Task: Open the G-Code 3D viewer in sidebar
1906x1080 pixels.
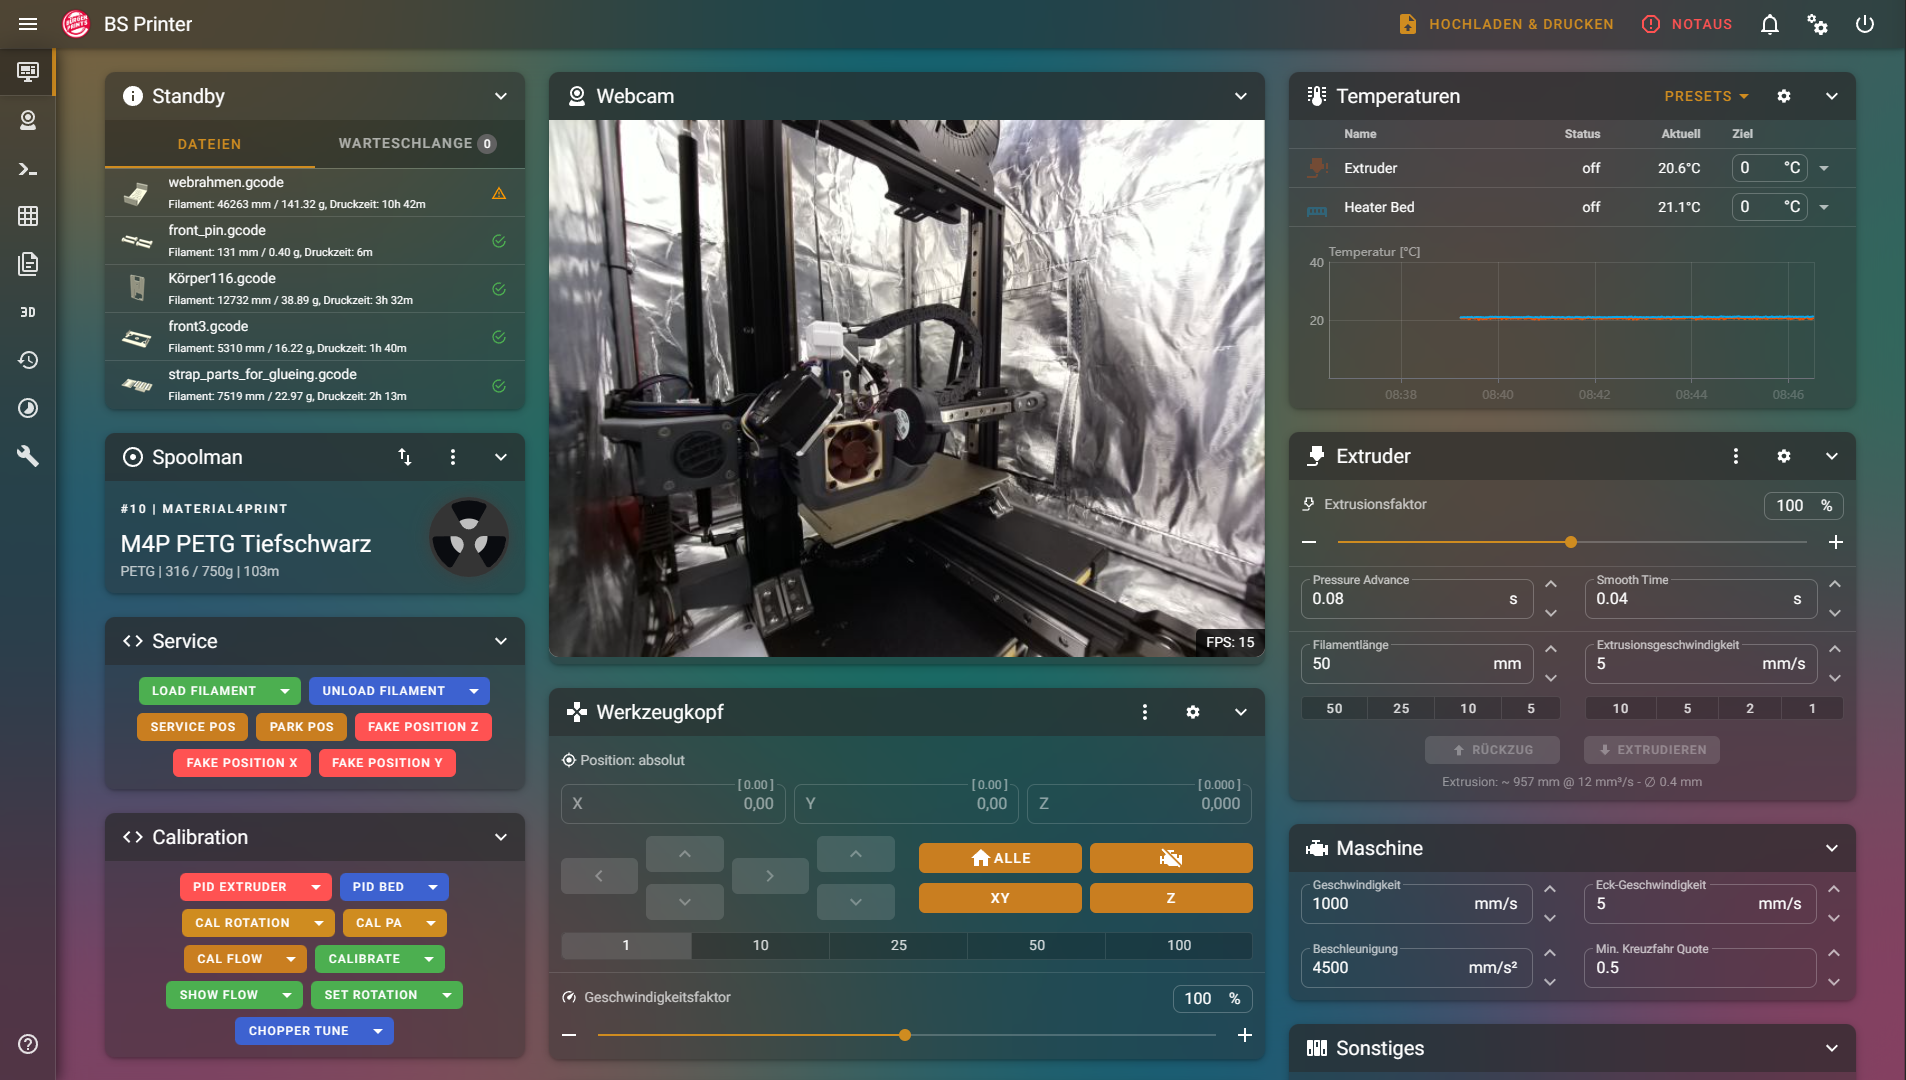Action: (28, 312)
